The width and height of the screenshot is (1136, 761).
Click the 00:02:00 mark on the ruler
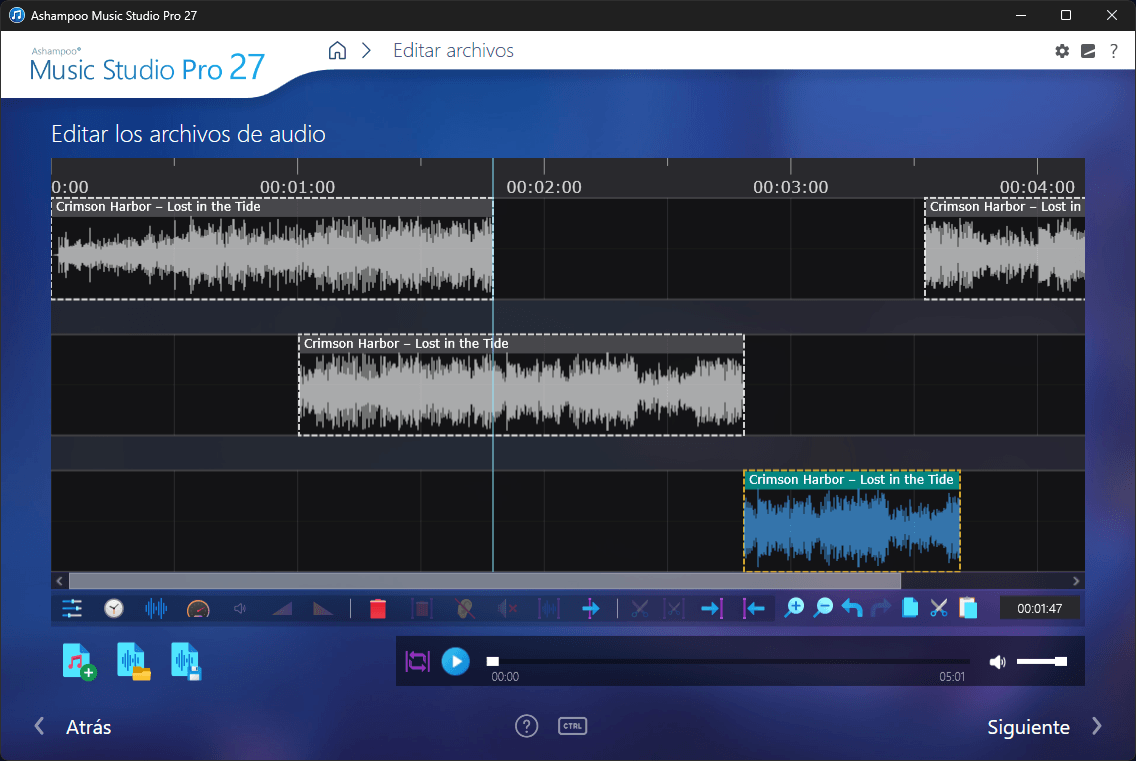(544, 187)
